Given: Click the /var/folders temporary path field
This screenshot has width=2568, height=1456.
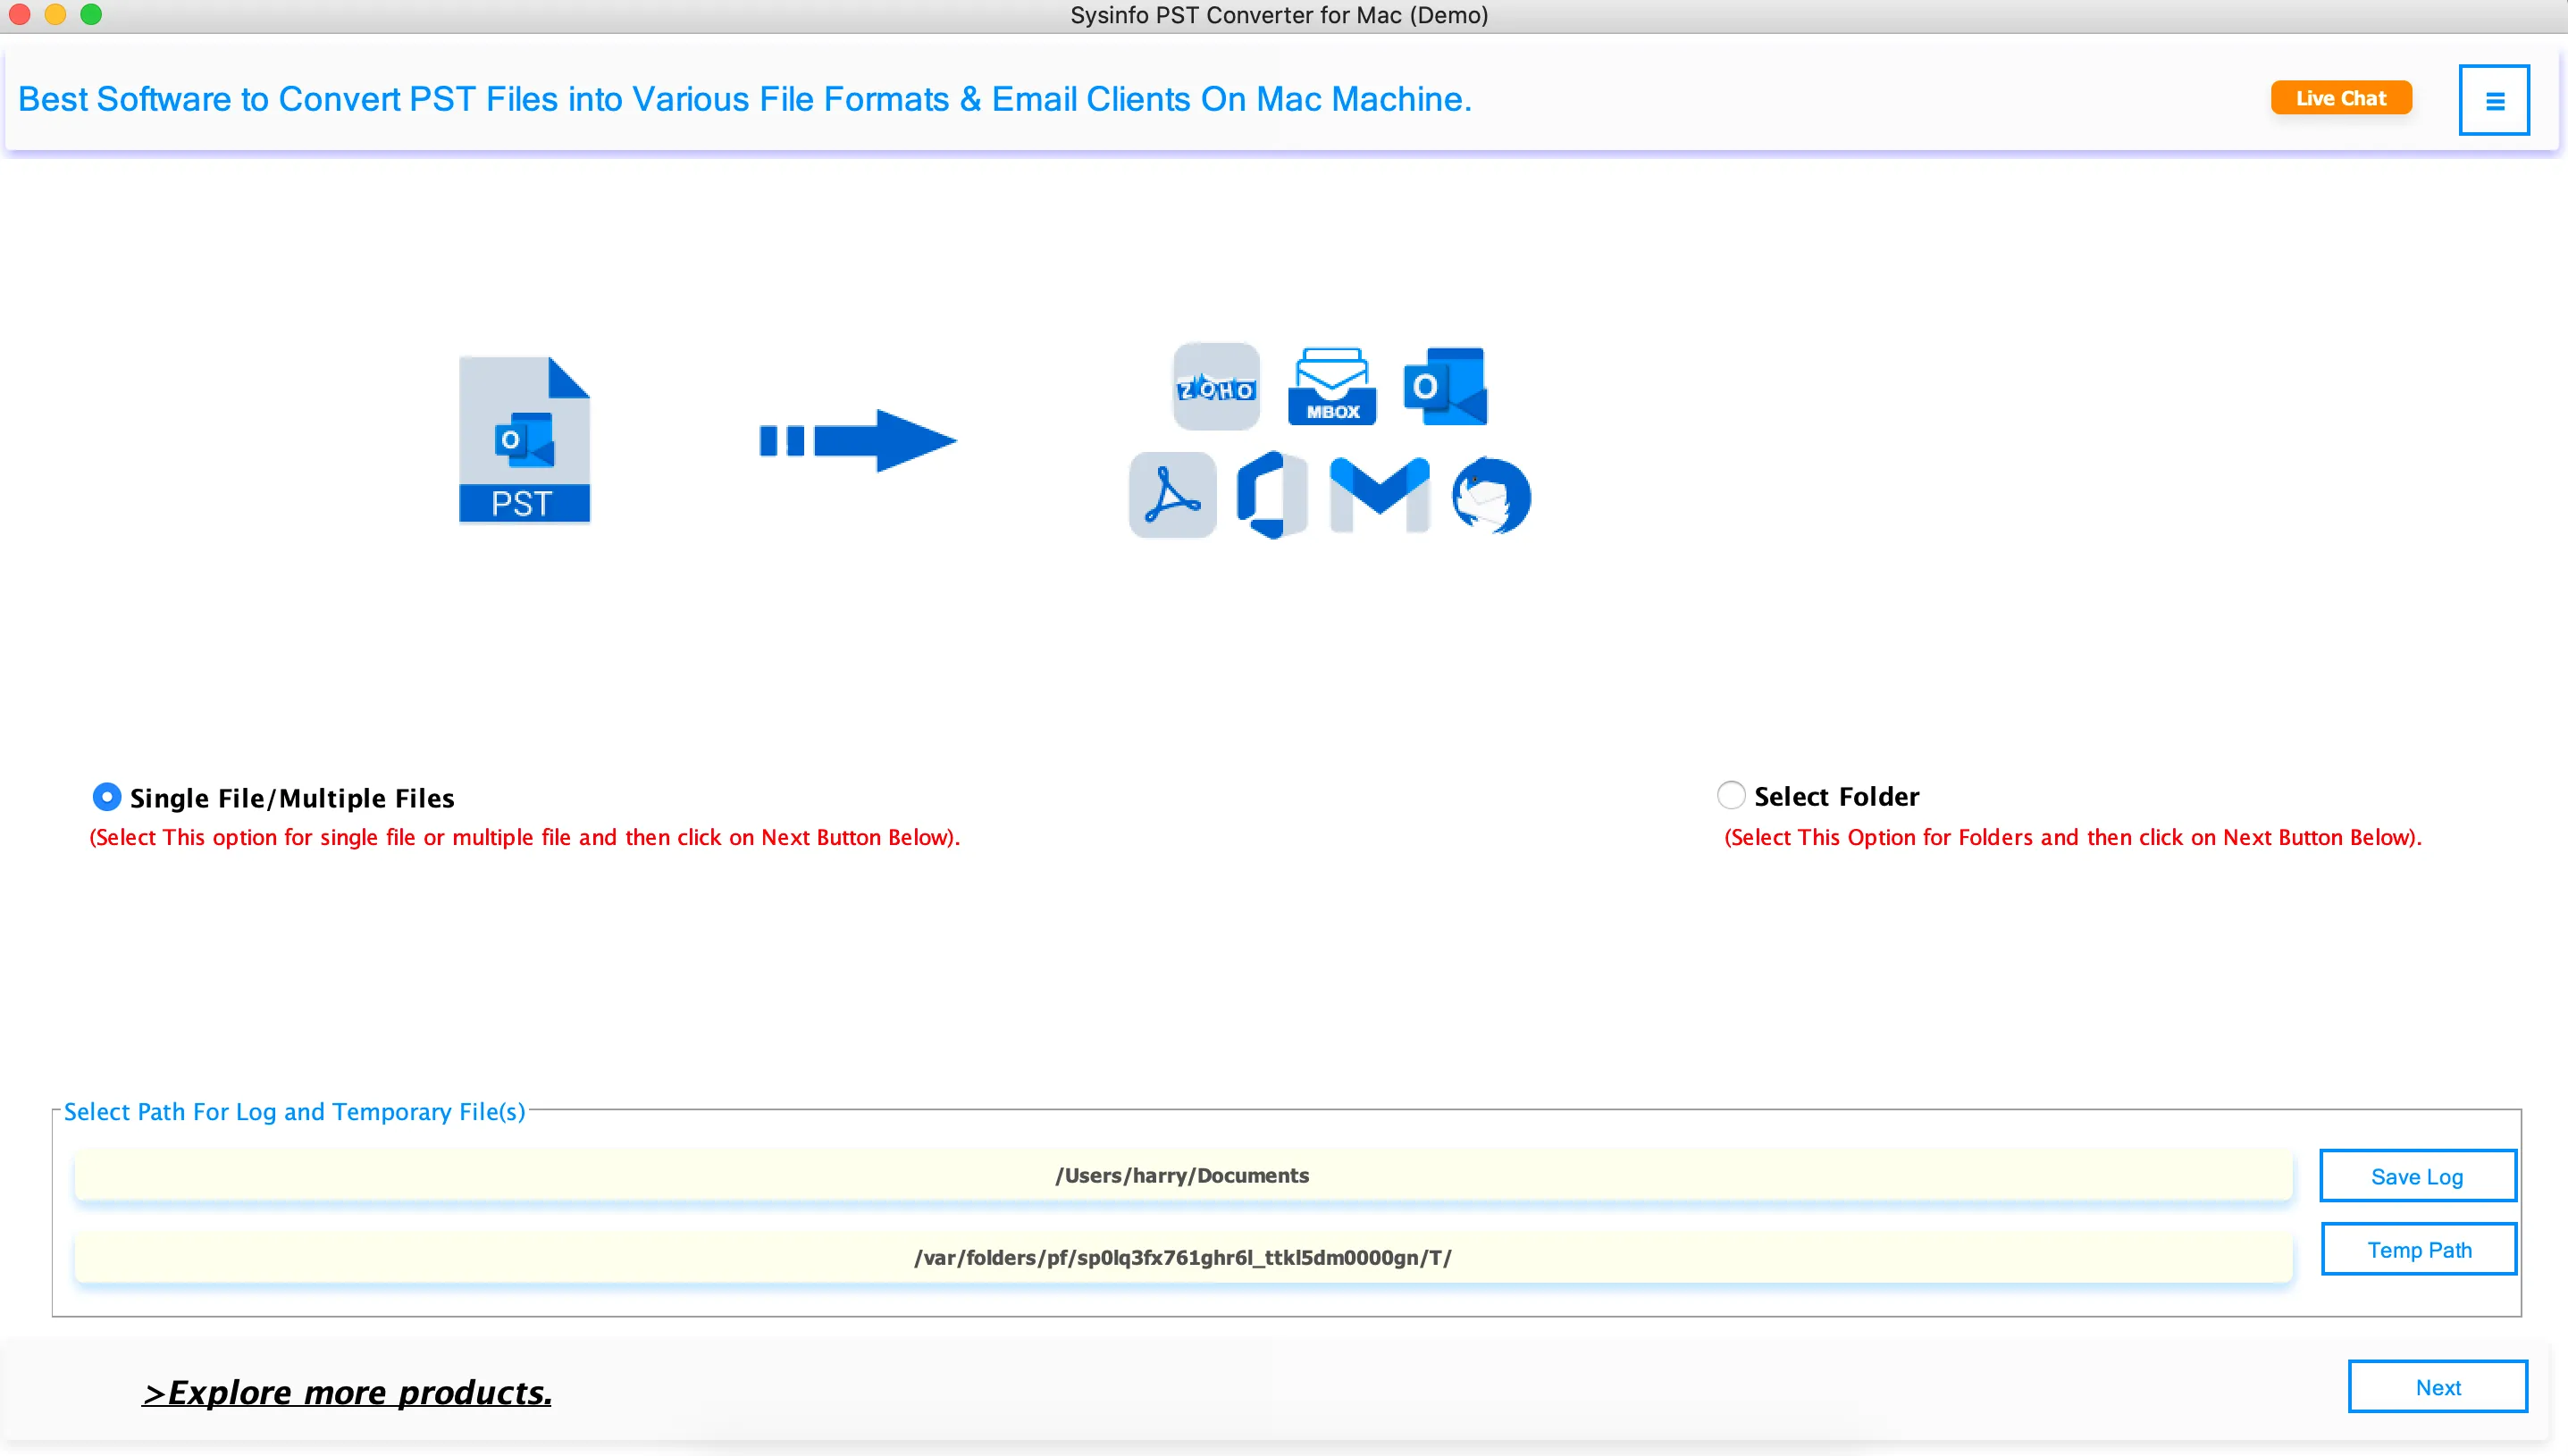Looking at the screenshot, I should pos(1182,1257).
